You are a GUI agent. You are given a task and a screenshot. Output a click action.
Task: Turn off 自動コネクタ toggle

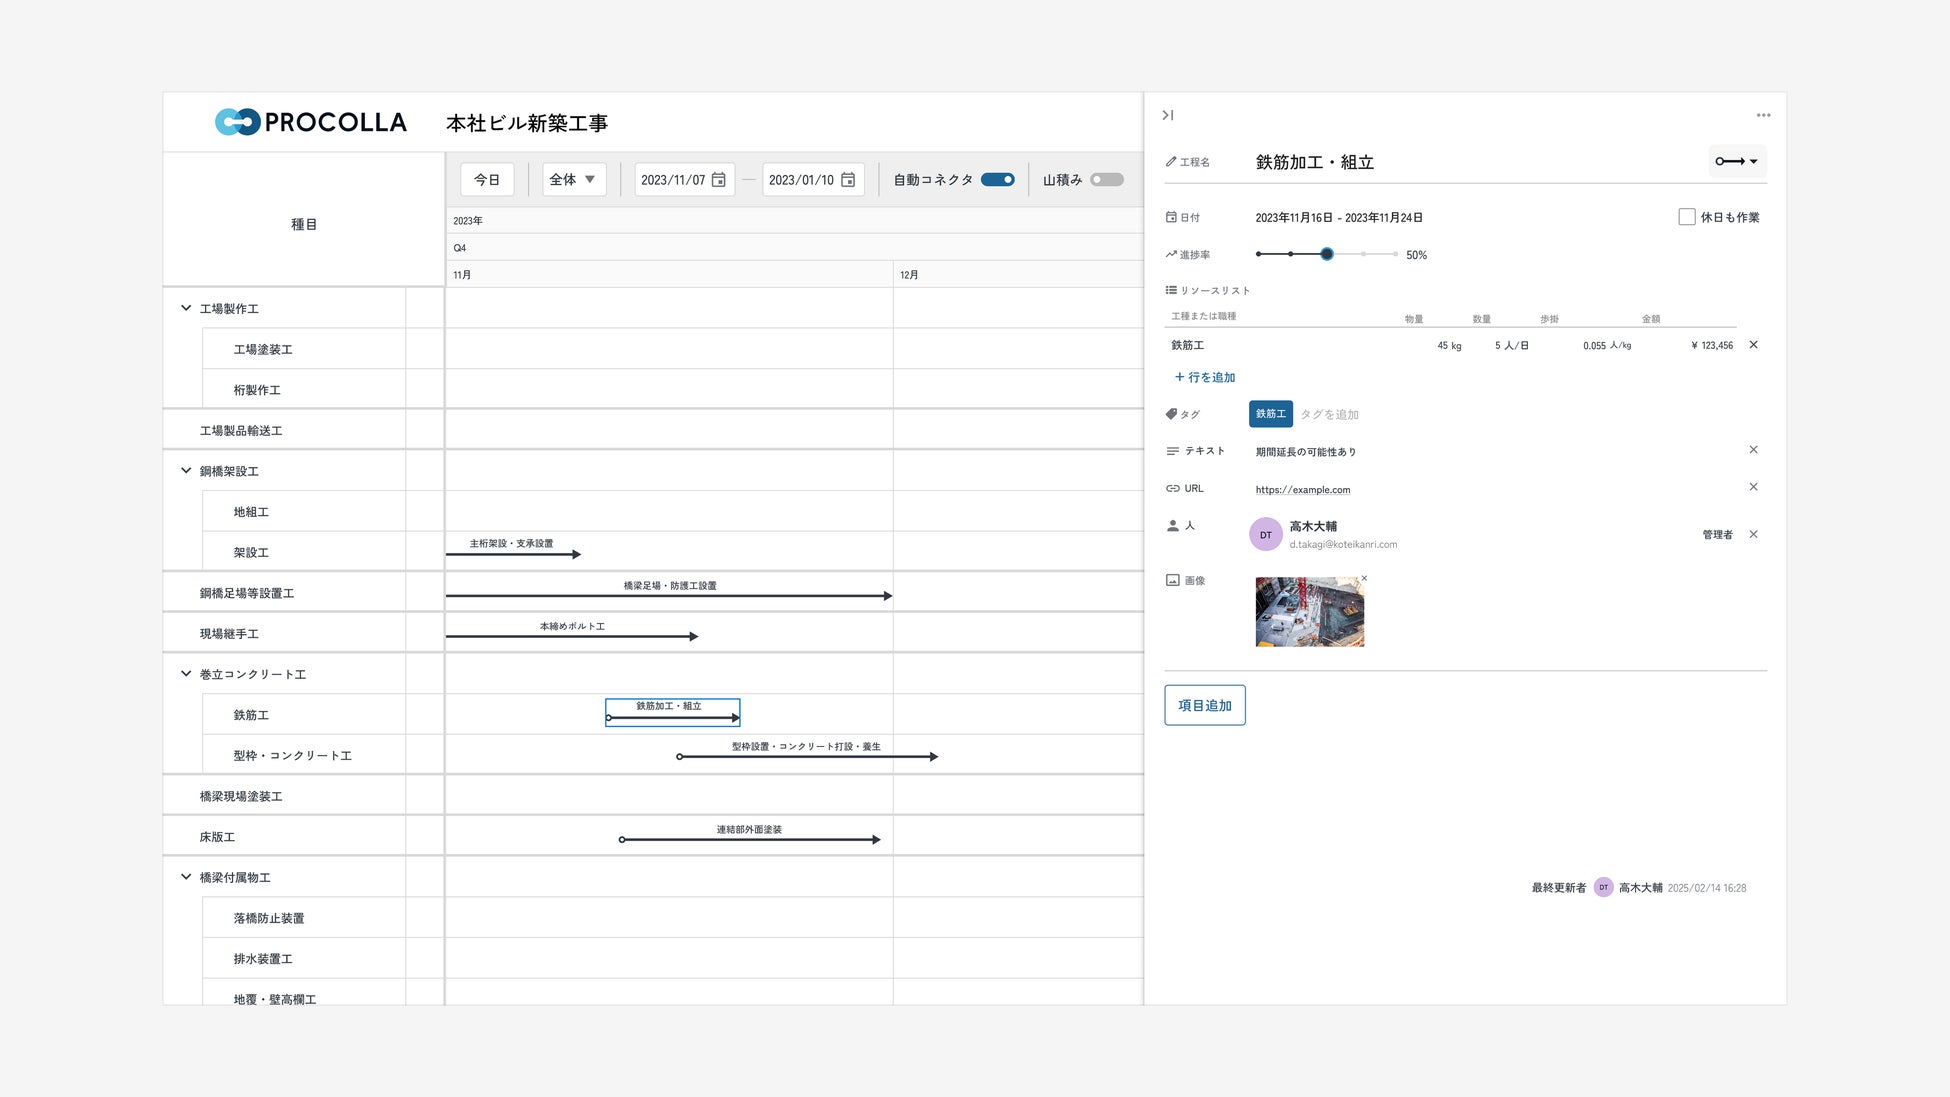997,180
